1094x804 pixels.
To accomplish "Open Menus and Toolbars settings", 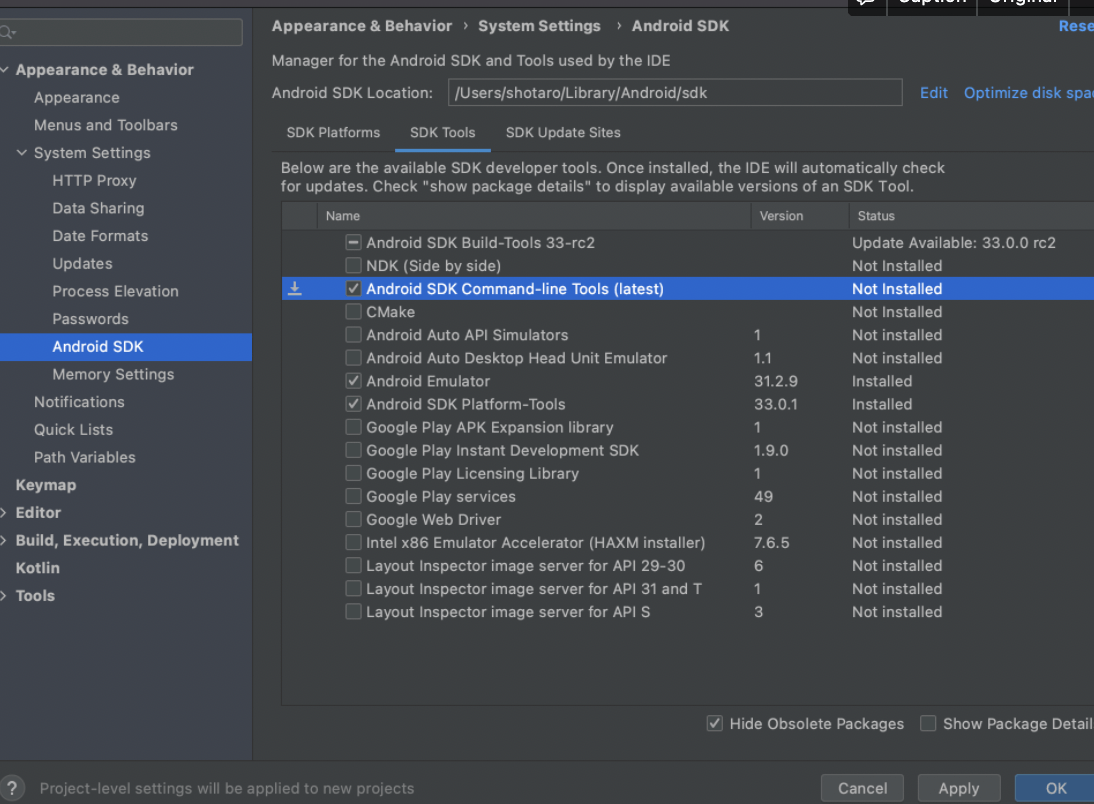I will (x=105, y=125).
